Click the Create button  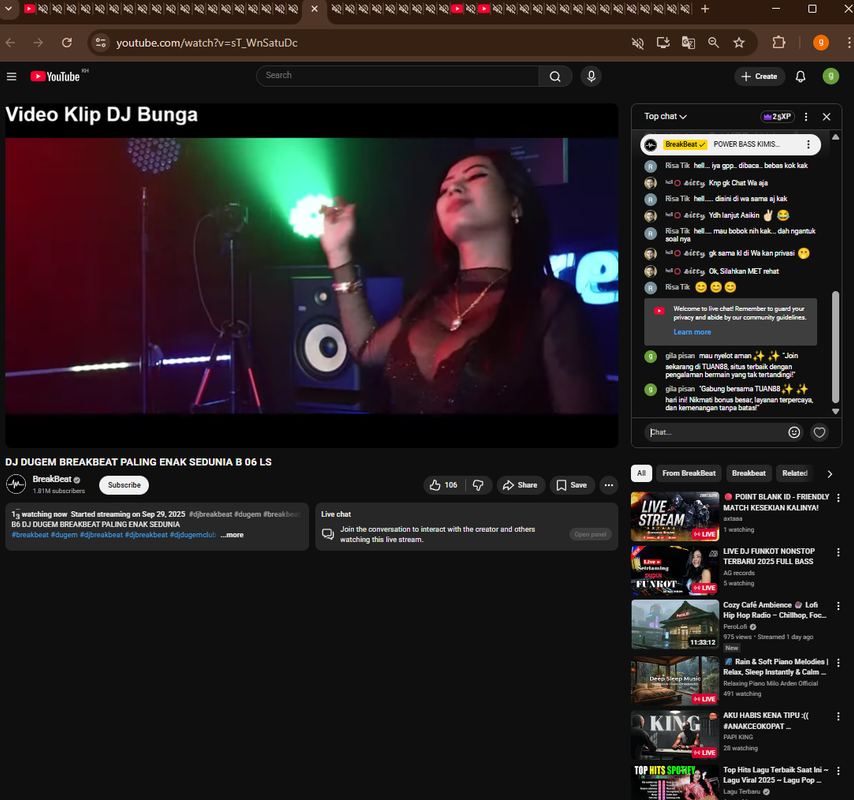pos(759,76)
